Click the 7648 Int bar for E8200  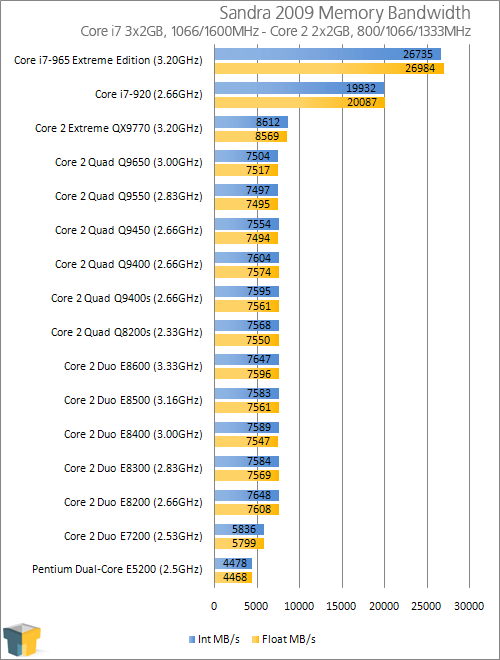tap(247, 495)
